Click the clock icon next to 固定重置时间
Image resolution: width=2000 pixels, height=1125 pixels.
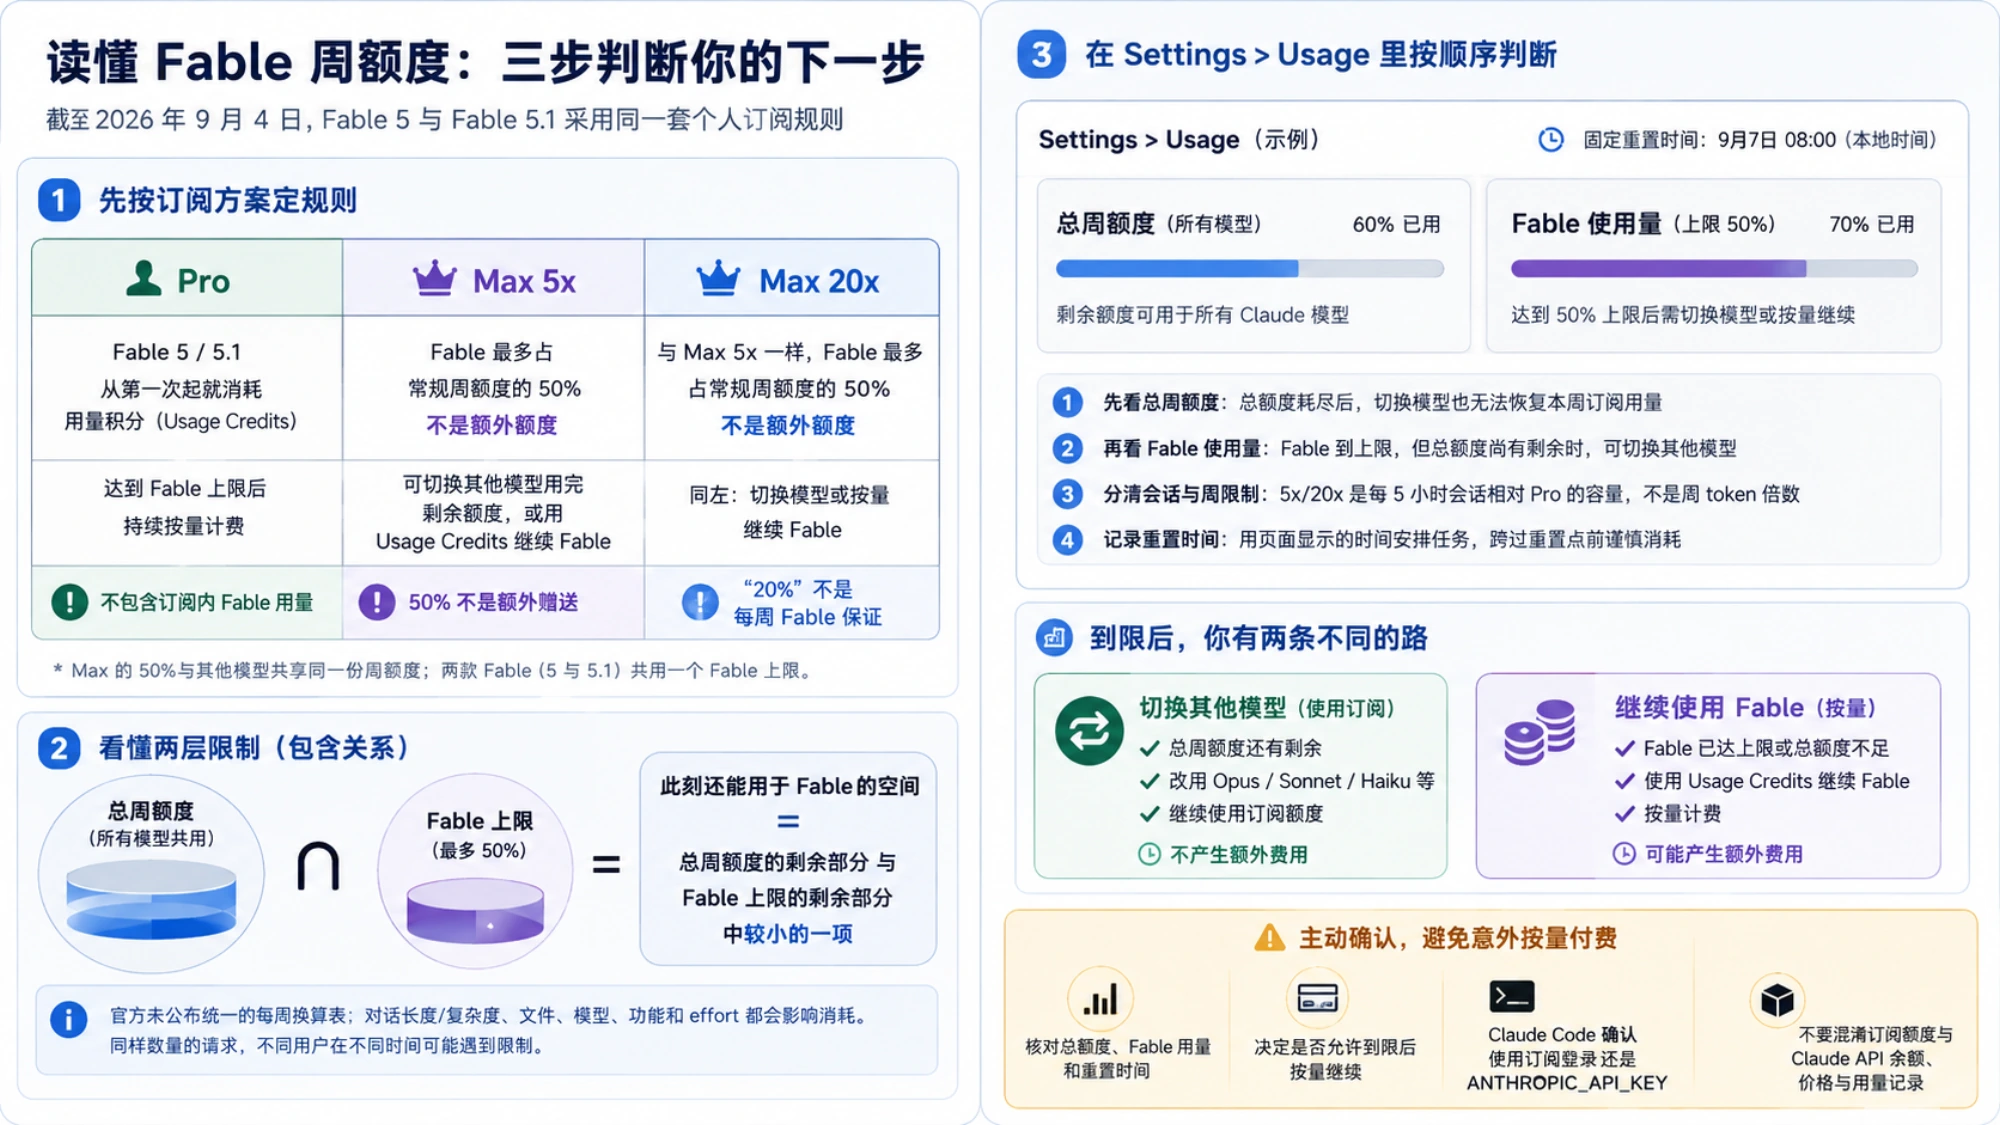tap(1551, 140)
